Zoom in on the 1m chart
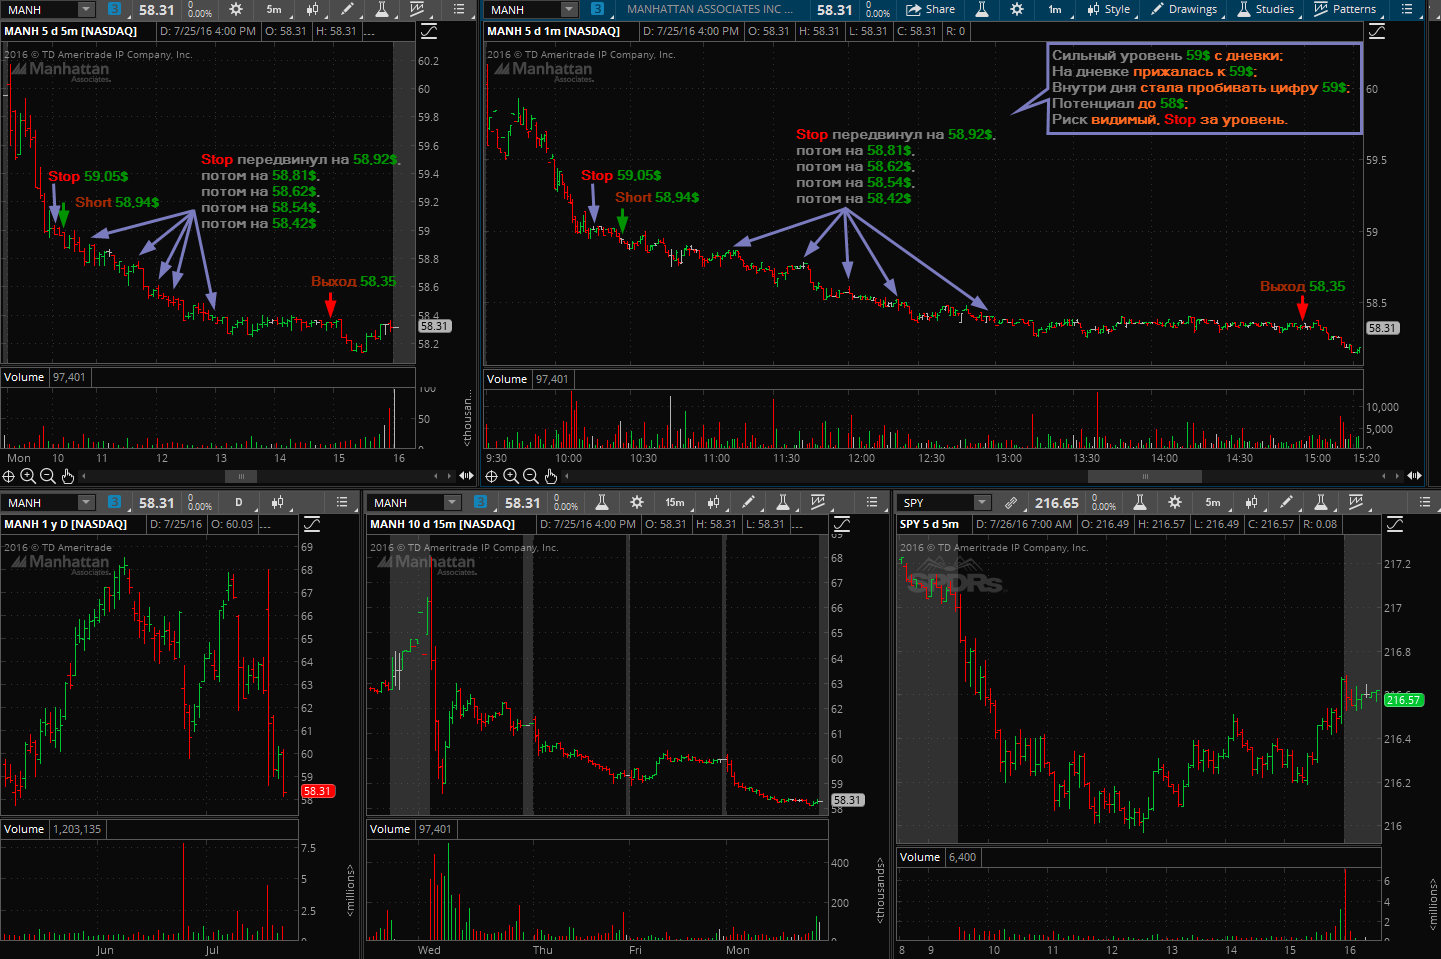This screenshot has width=1441, height=959. click(511, 476)
